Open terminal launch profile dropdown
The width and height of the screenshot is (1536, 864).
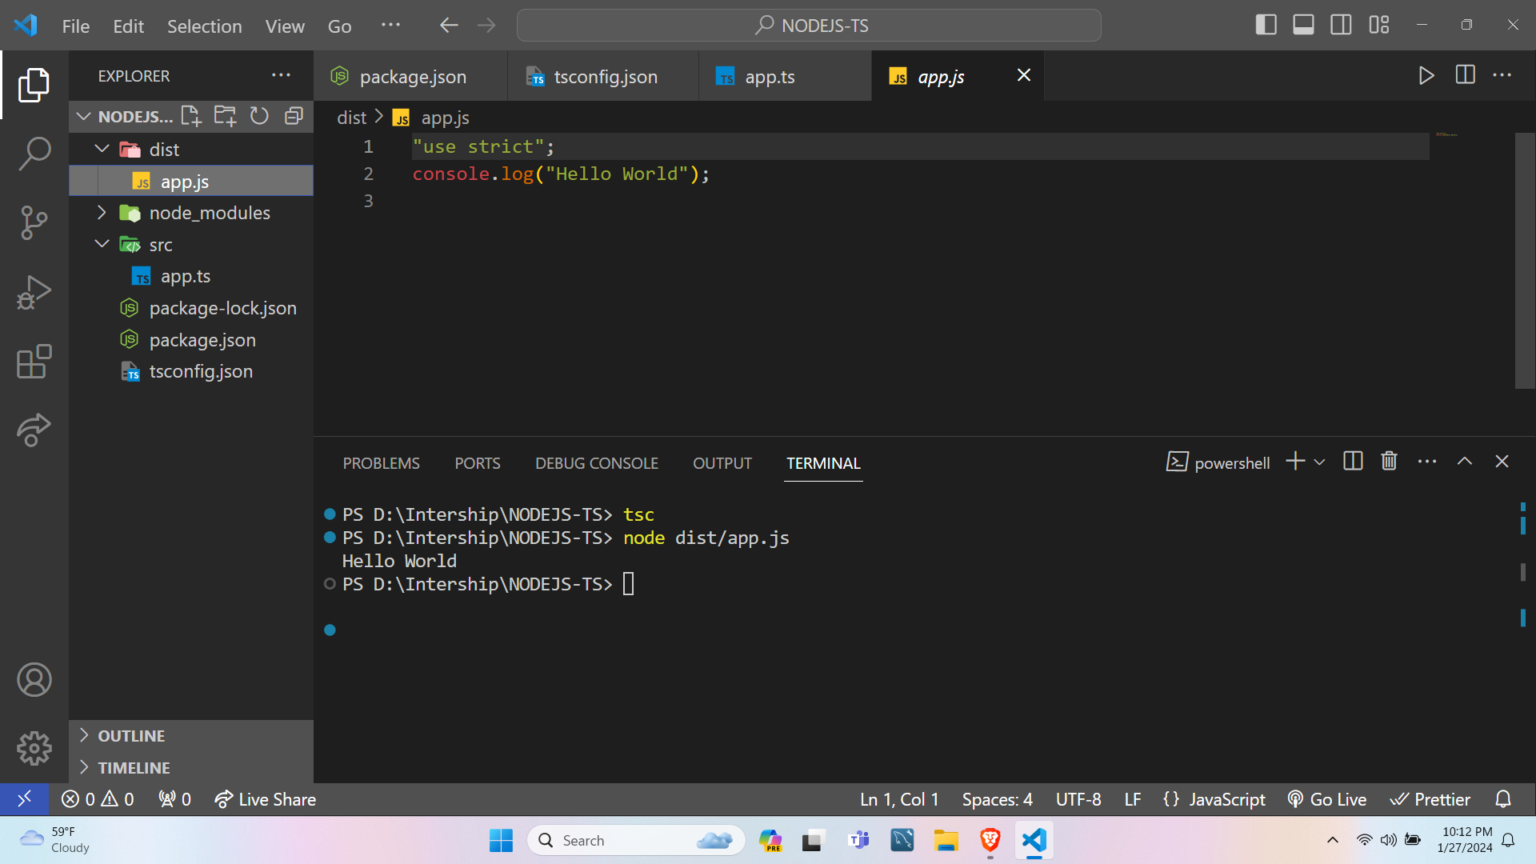[x=1319, y=461]
